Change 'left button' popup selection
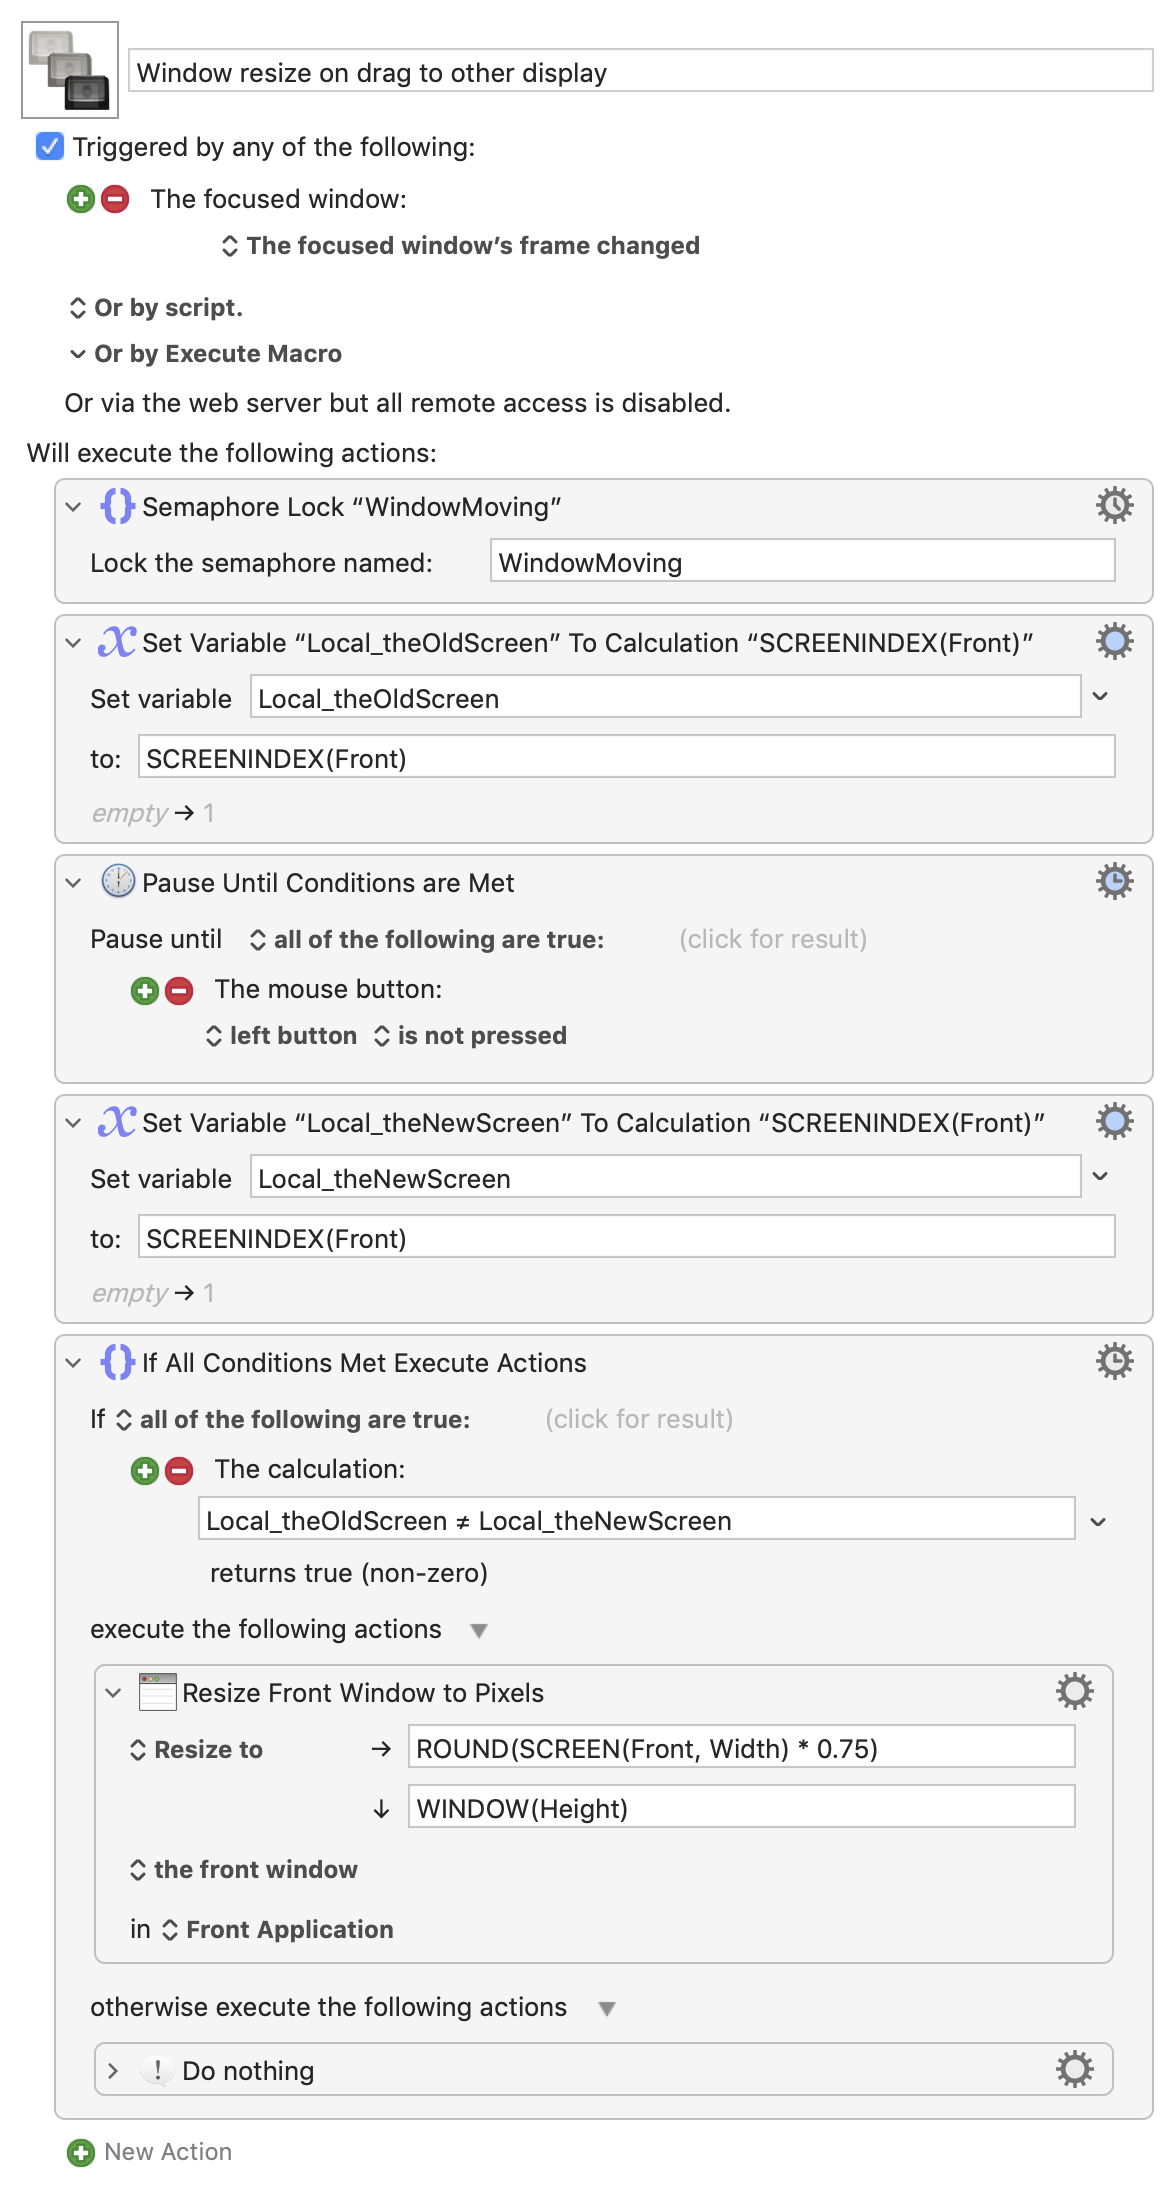 point(281,1036)
